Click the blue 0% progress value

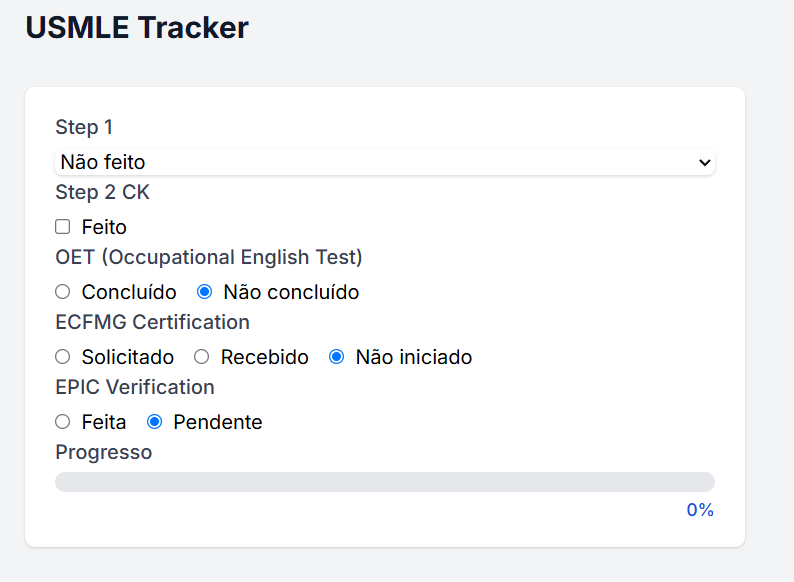click(700, 510)
